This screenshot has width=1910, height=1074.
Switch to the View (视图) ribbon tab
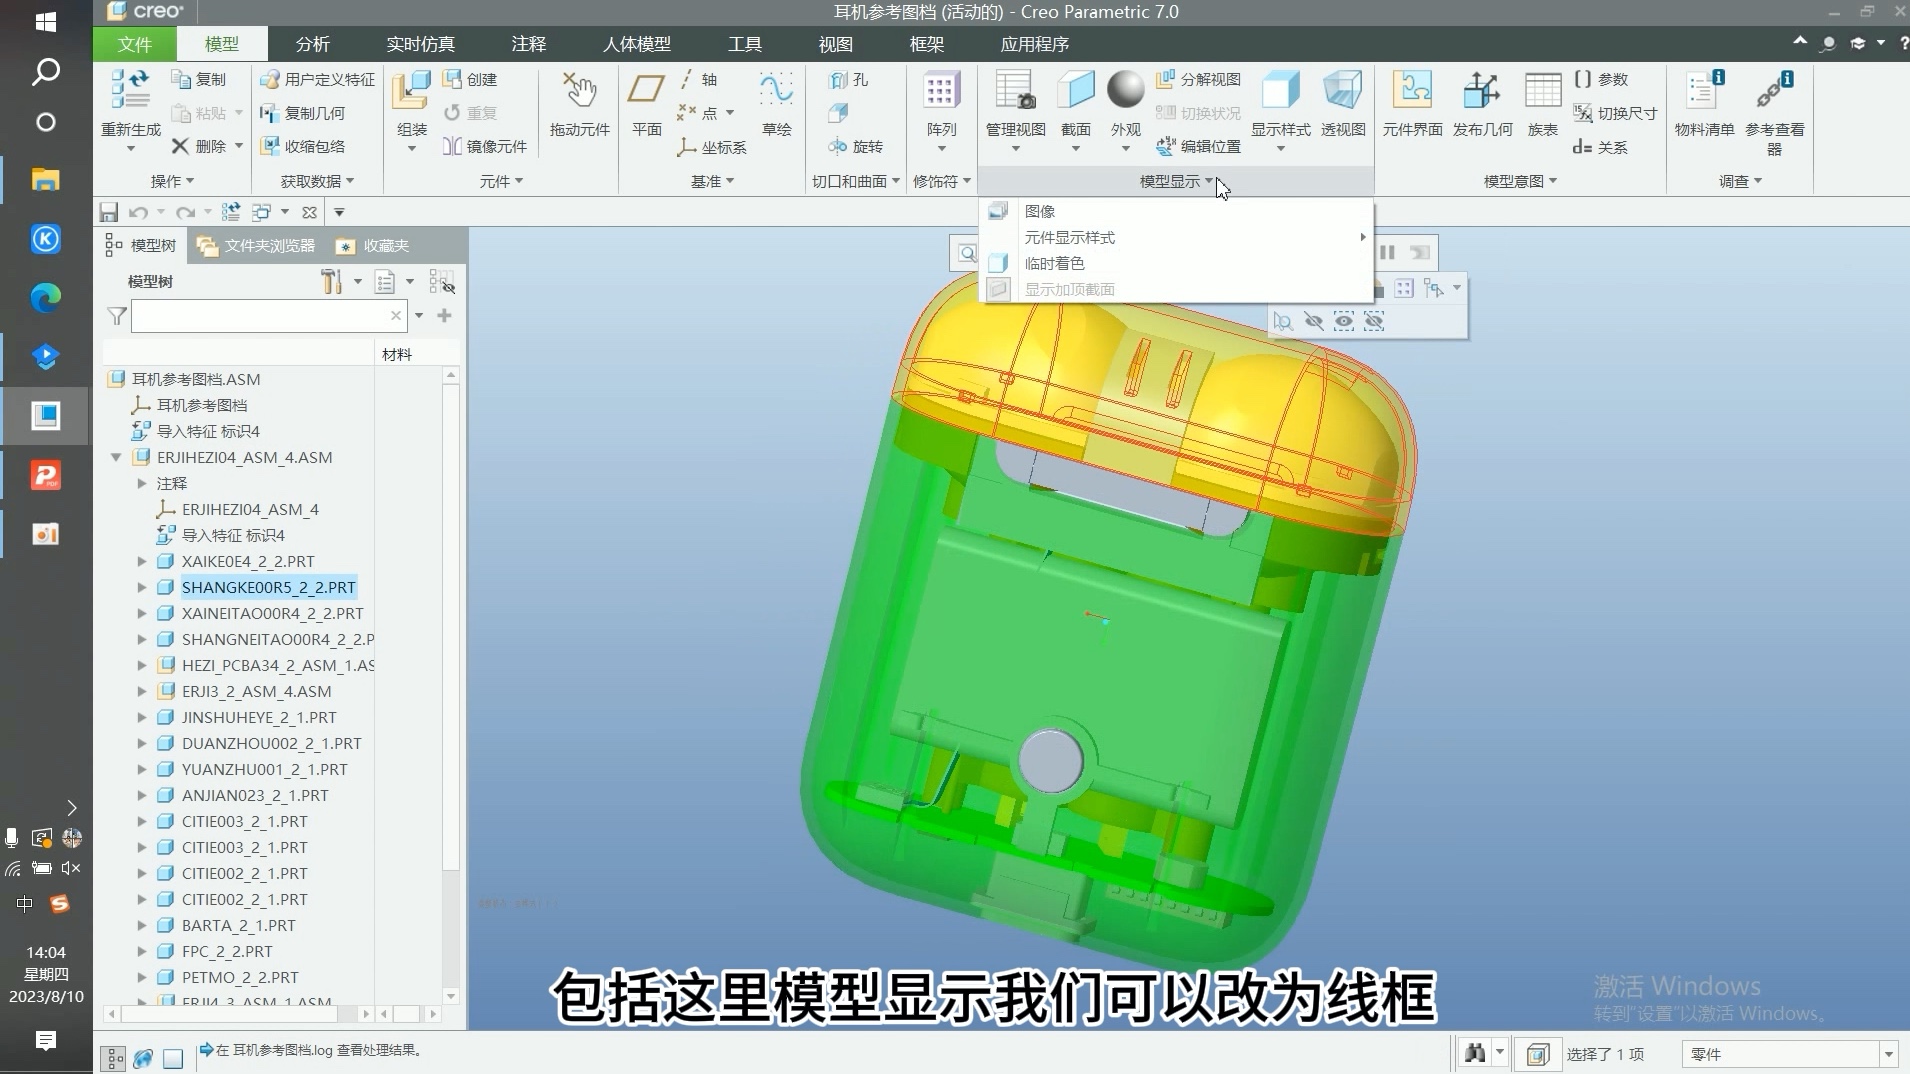tap(835, 44)
